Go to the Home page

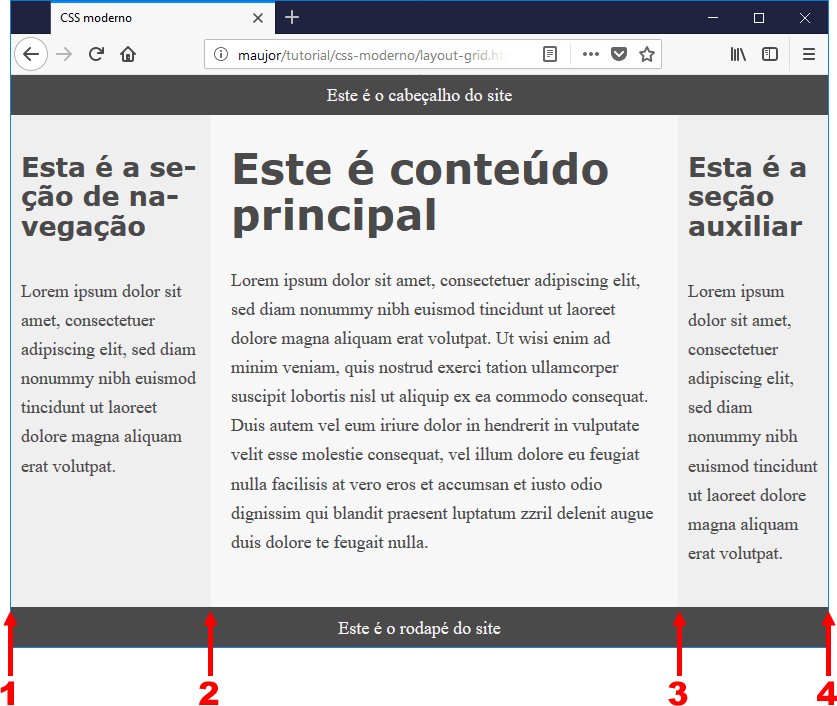point(128,54)
